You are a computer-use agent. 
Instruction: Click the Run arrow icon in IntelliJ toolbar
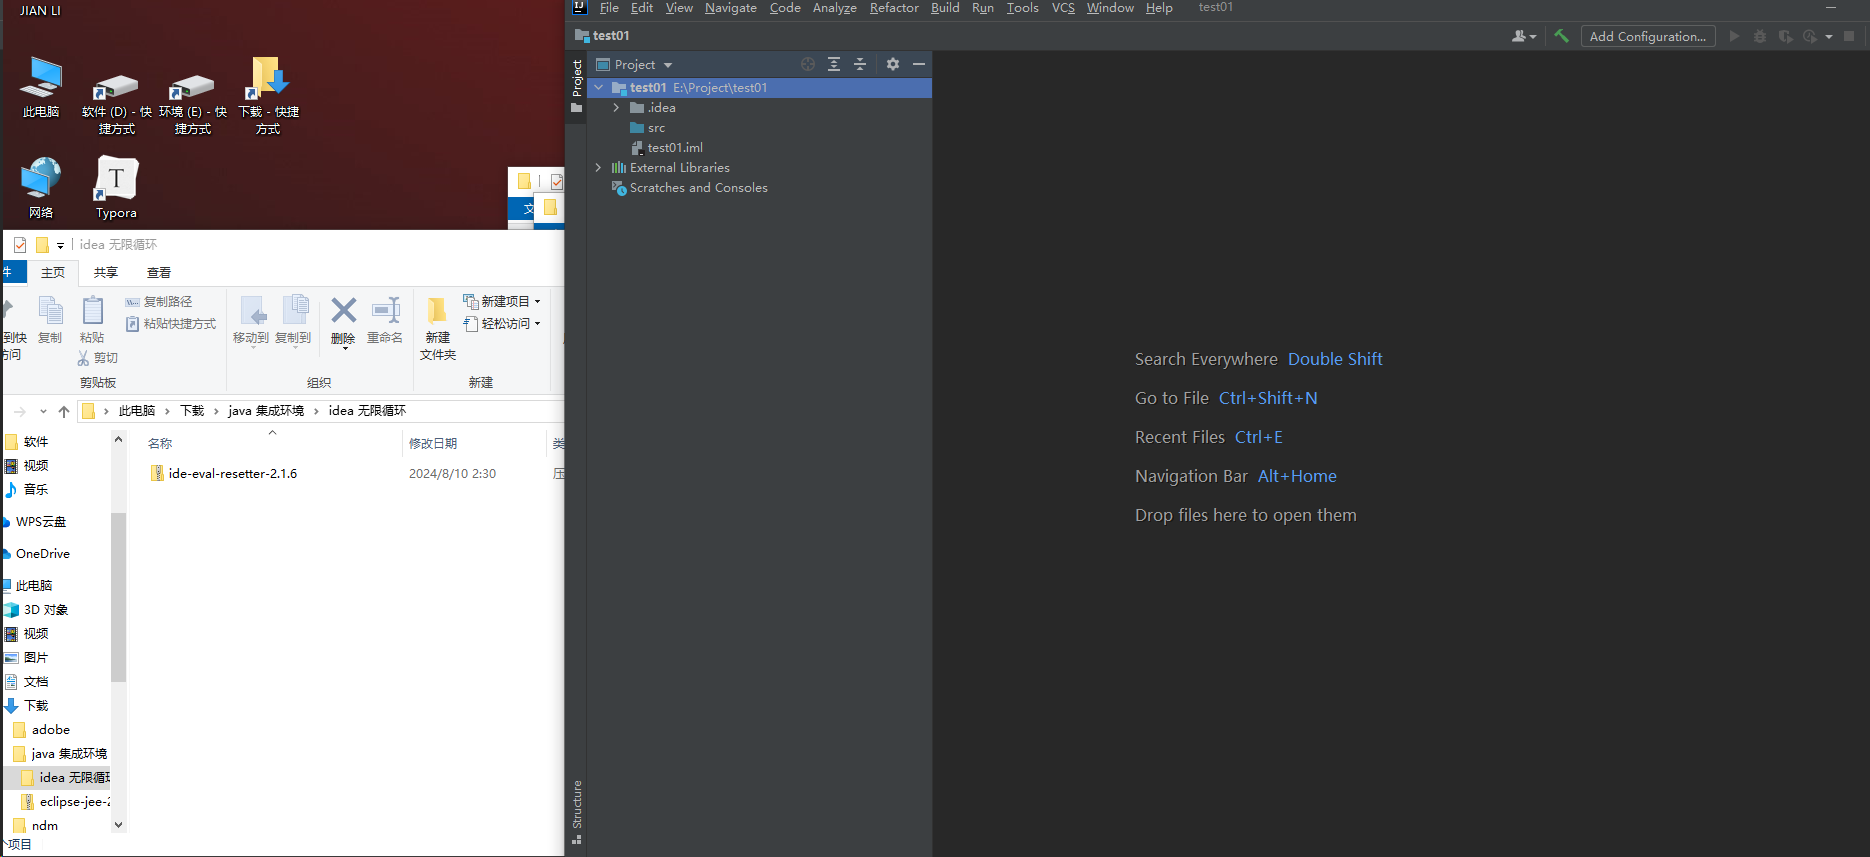(x=1734, y=36)
